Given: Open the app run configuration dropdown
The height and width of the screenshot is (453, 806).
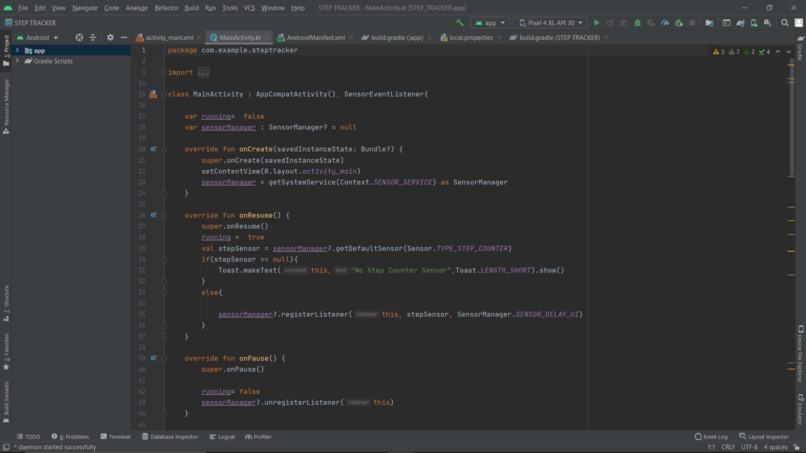Looking at the screenshot, I should (489, 23).
